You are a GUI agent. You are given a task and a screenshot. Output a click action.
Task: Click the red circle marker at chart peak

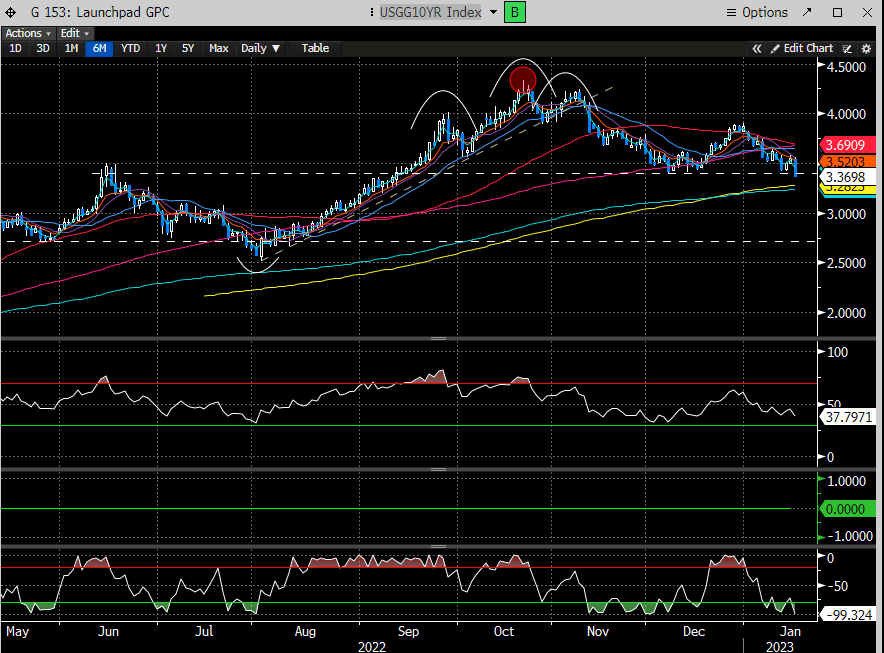(x=522, y=79)
